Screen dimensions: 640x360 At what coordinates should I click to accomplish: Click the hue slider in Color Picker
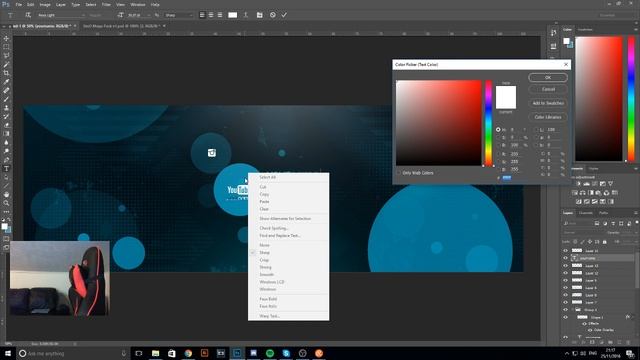click(489, 123)
